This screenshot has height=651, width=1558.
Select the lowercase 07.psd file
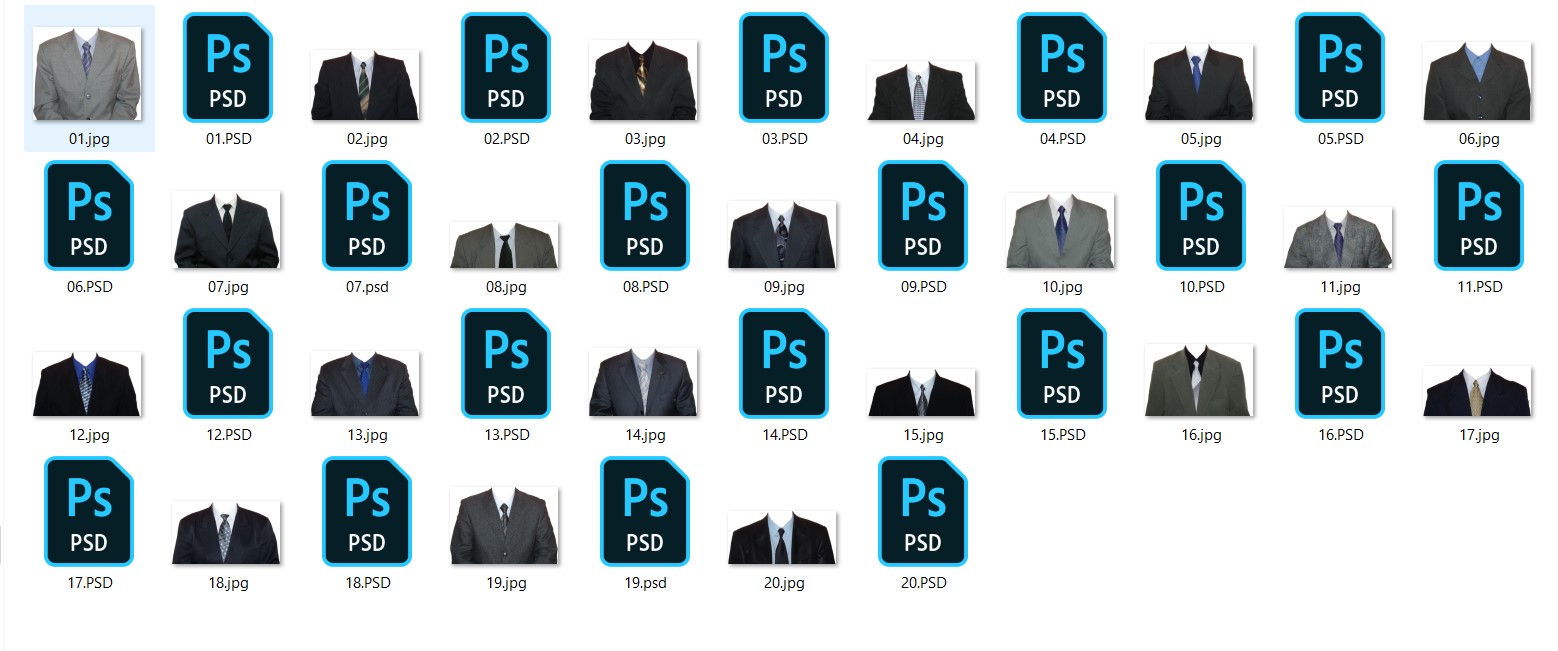pos(367,216)
